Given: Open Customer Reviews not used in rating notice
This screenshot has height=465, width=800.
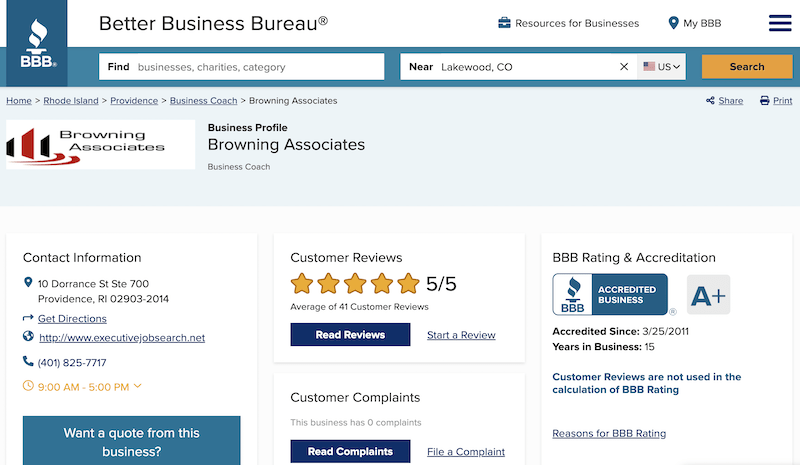Looking at the screenshot, I should 646,383.
